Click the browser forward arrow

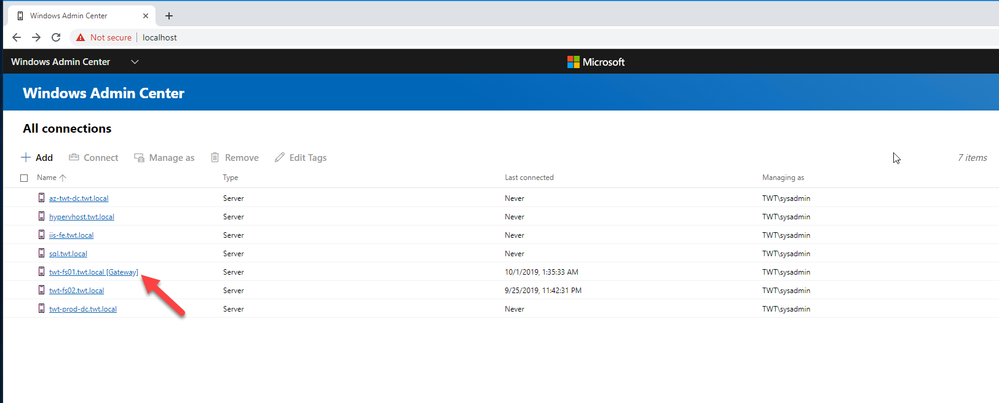tap(36, 38)
